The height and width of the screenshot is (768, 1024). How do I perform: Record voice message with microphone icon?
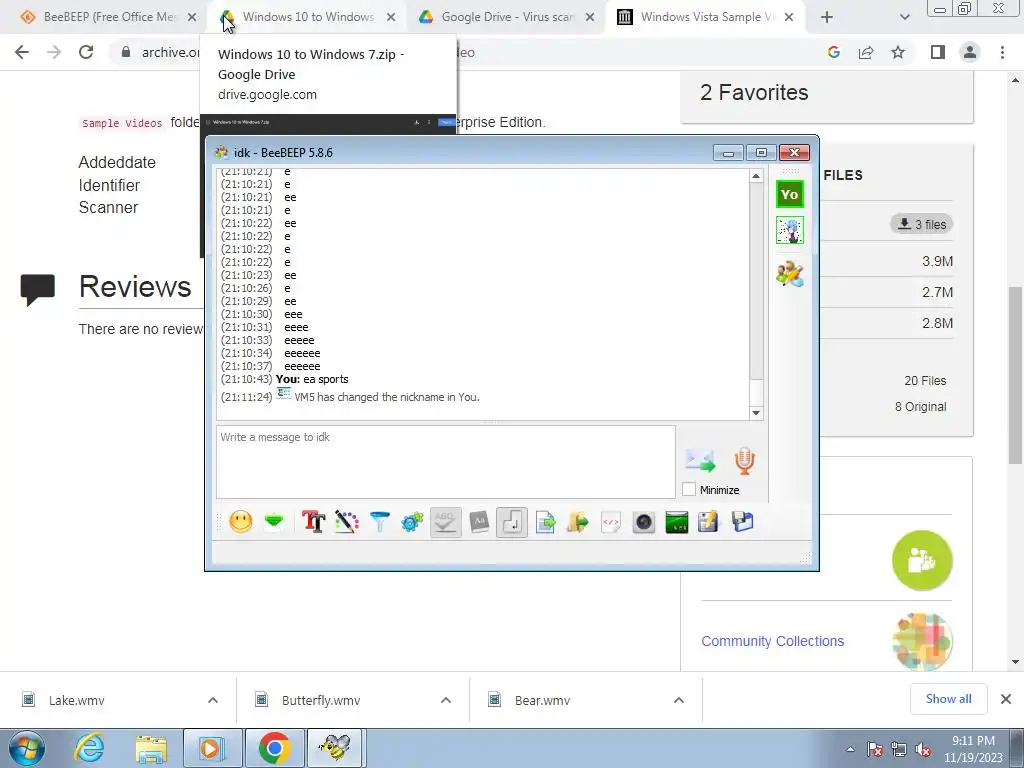pyautogui.click(x=744, y=460)
